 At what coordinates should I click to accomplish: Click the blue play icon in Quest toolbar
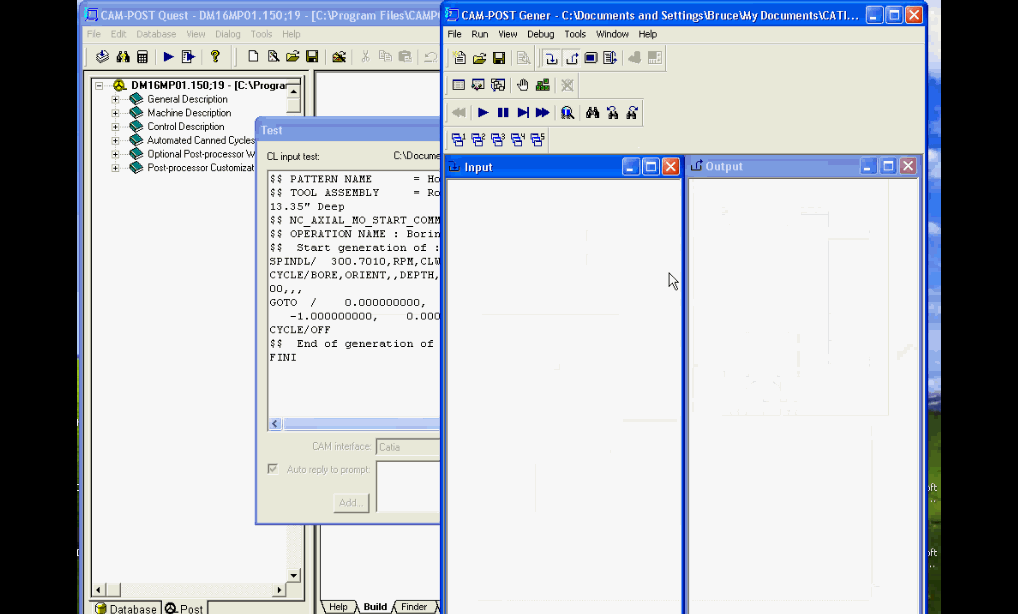click(x=168, y=56)
